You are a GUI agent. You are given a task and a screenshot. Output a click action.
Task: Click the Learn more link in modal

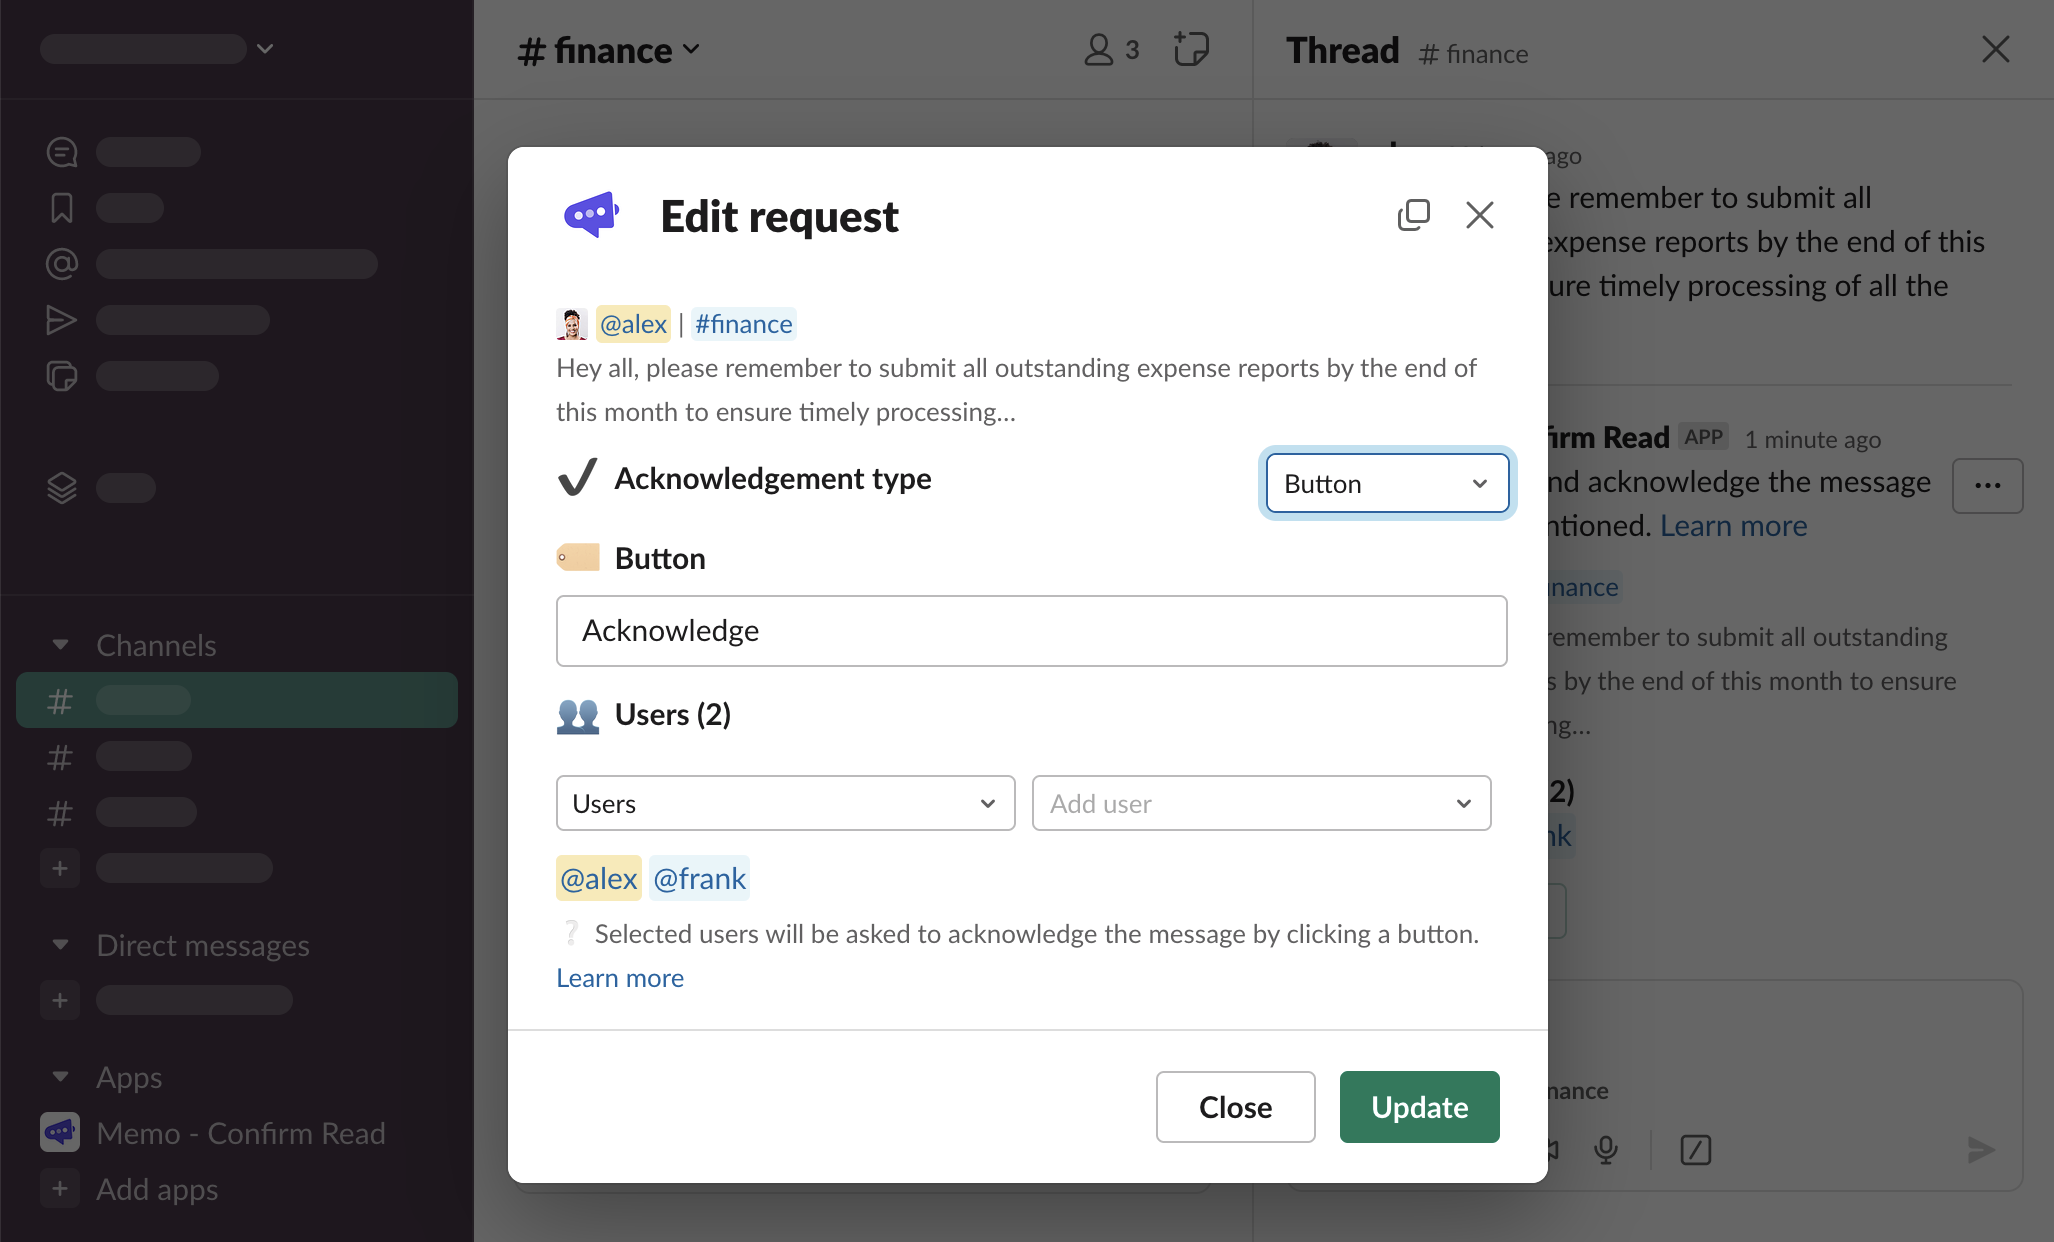(x=620, y=978)
